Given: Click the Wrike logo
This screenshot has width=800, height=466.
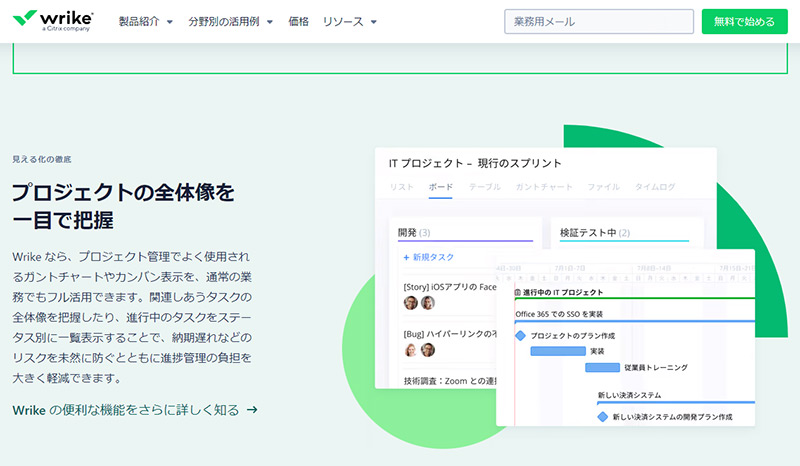Looking at the screenshot, I should coord(53,20).
